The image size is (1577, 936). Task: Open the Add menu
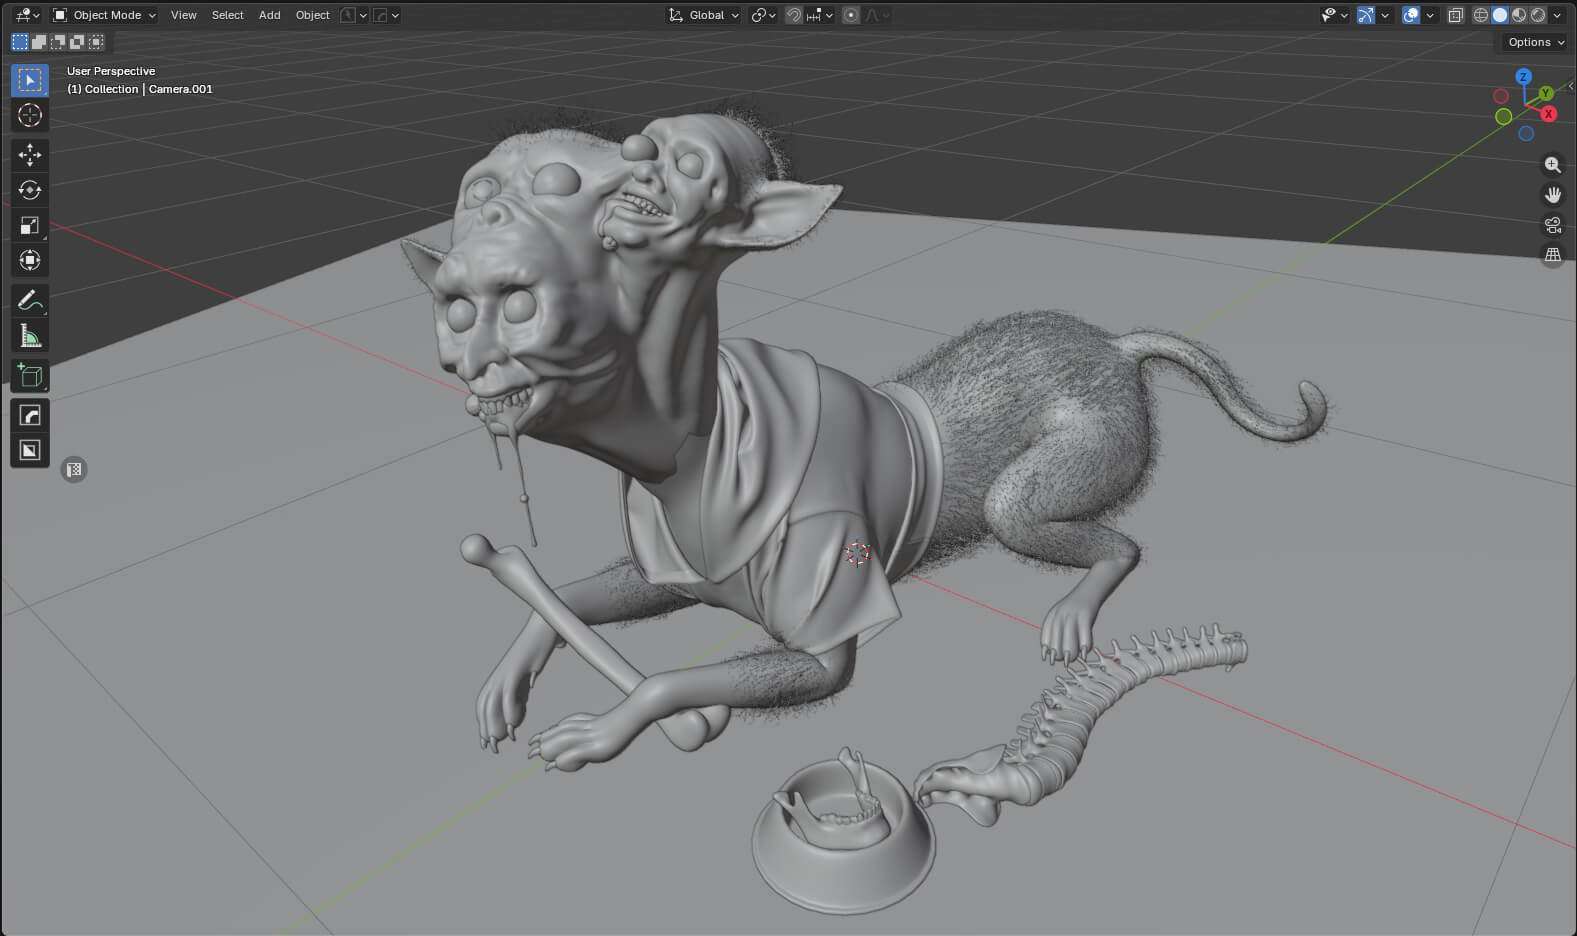(x=270, y=15)
